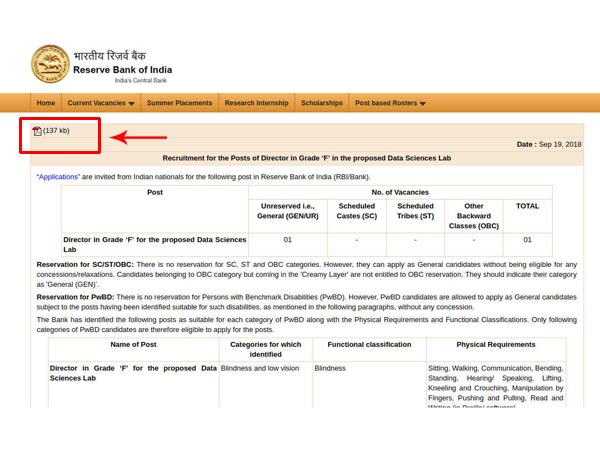Click the Blindness cell under Functional classification
Viewport: 600px width, 450px height.
330,368
